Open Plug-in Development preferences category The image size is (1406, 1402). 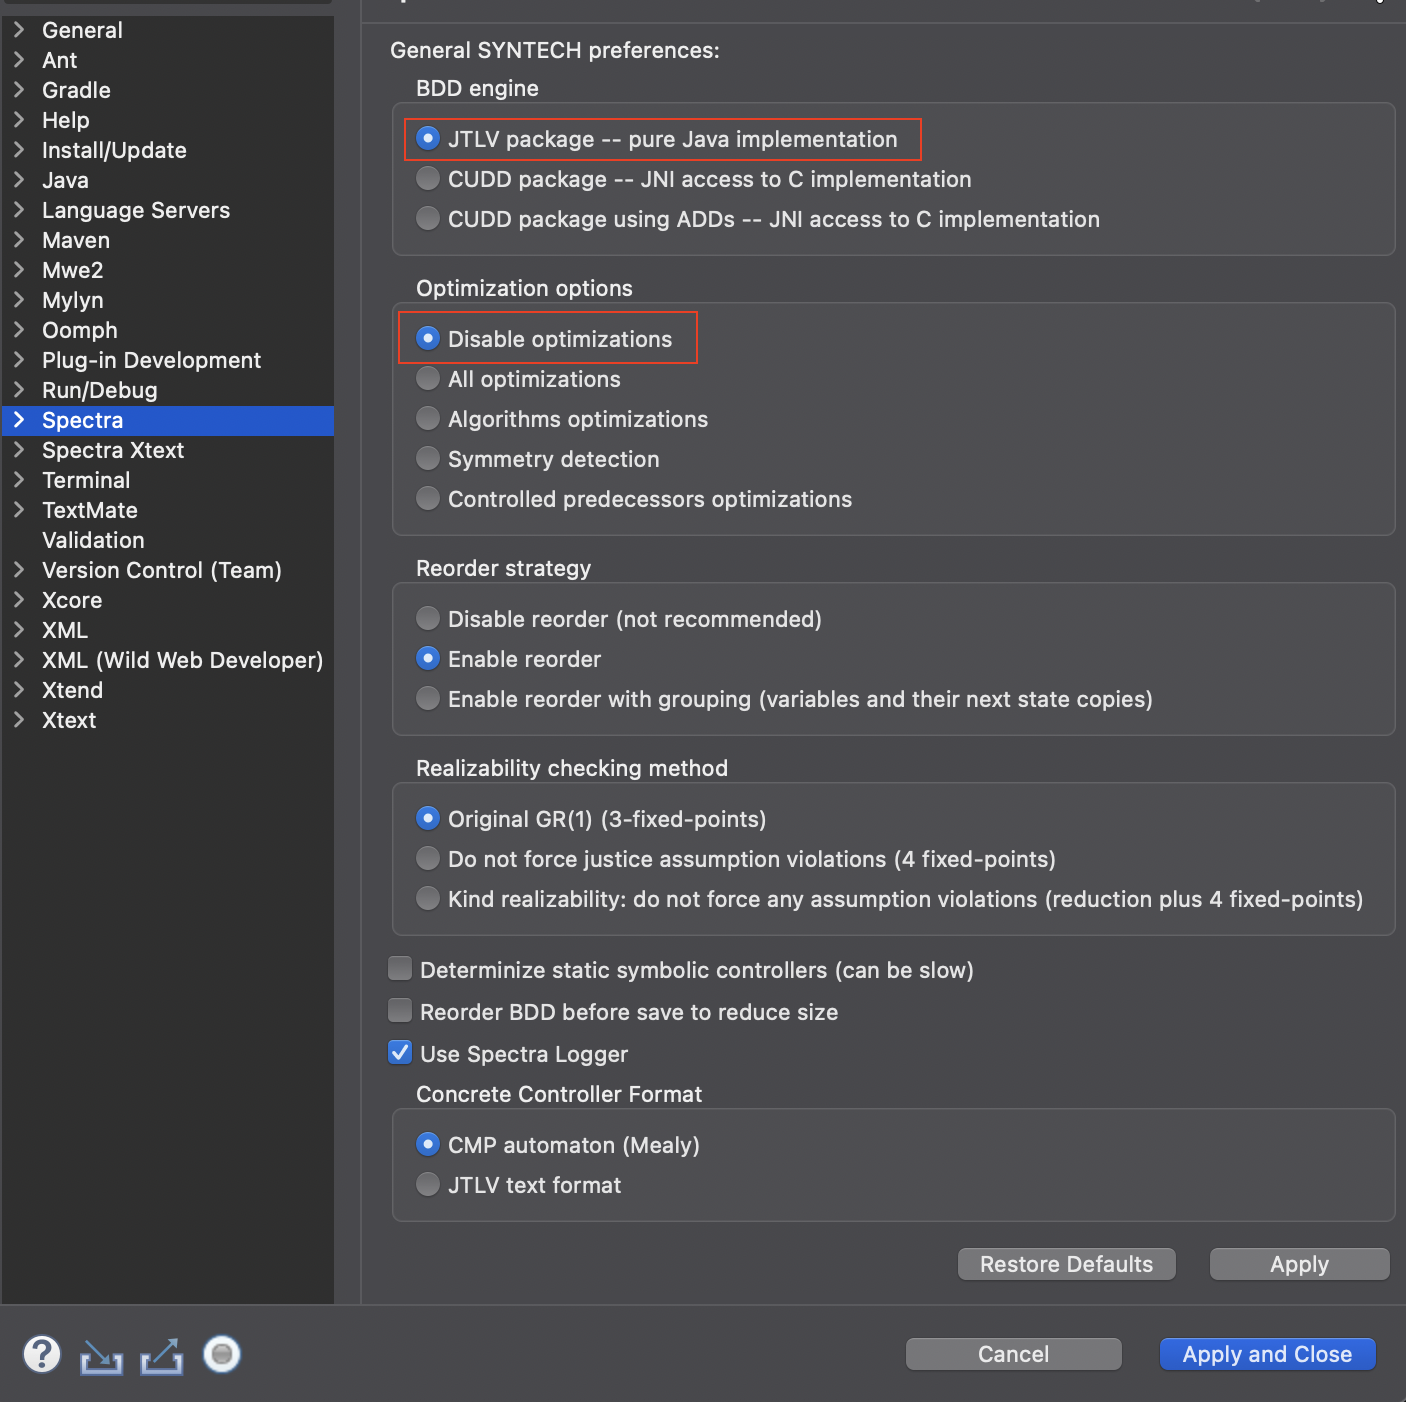(151, 360)
